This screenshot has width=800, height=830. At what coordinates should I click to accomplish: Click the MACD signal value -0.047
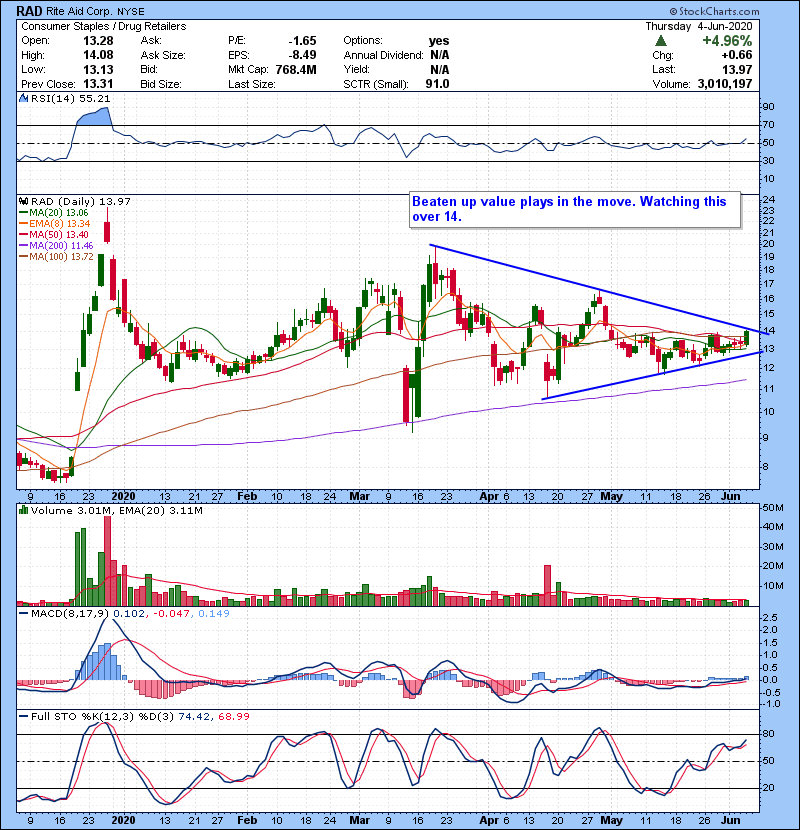(x=171, y=614)
